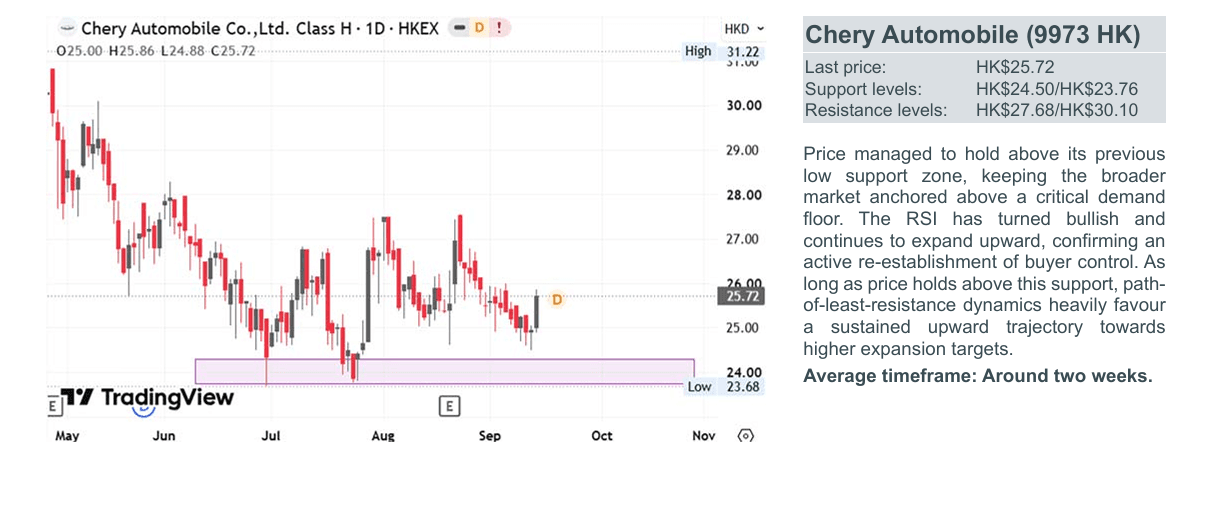This screenshot has height=508, width=1214.
Task: Click the Support levels: label
Action: click(x=863, y=89)
